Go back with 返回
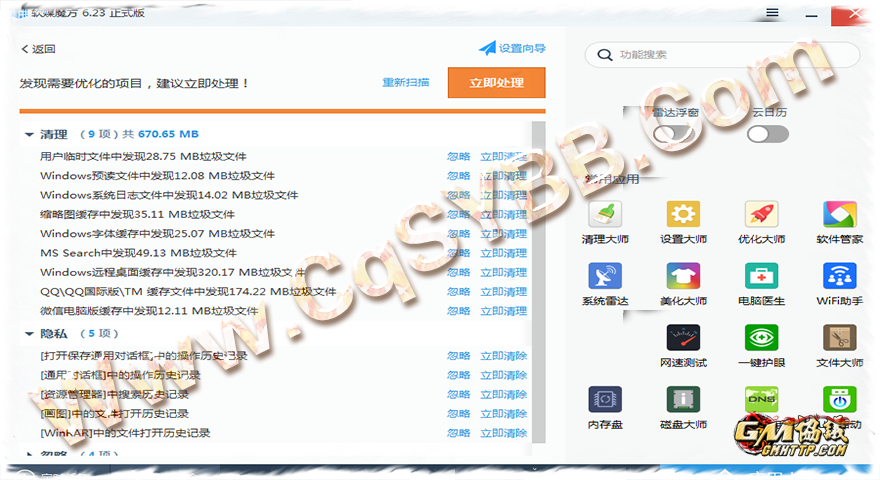 point(38,49)
